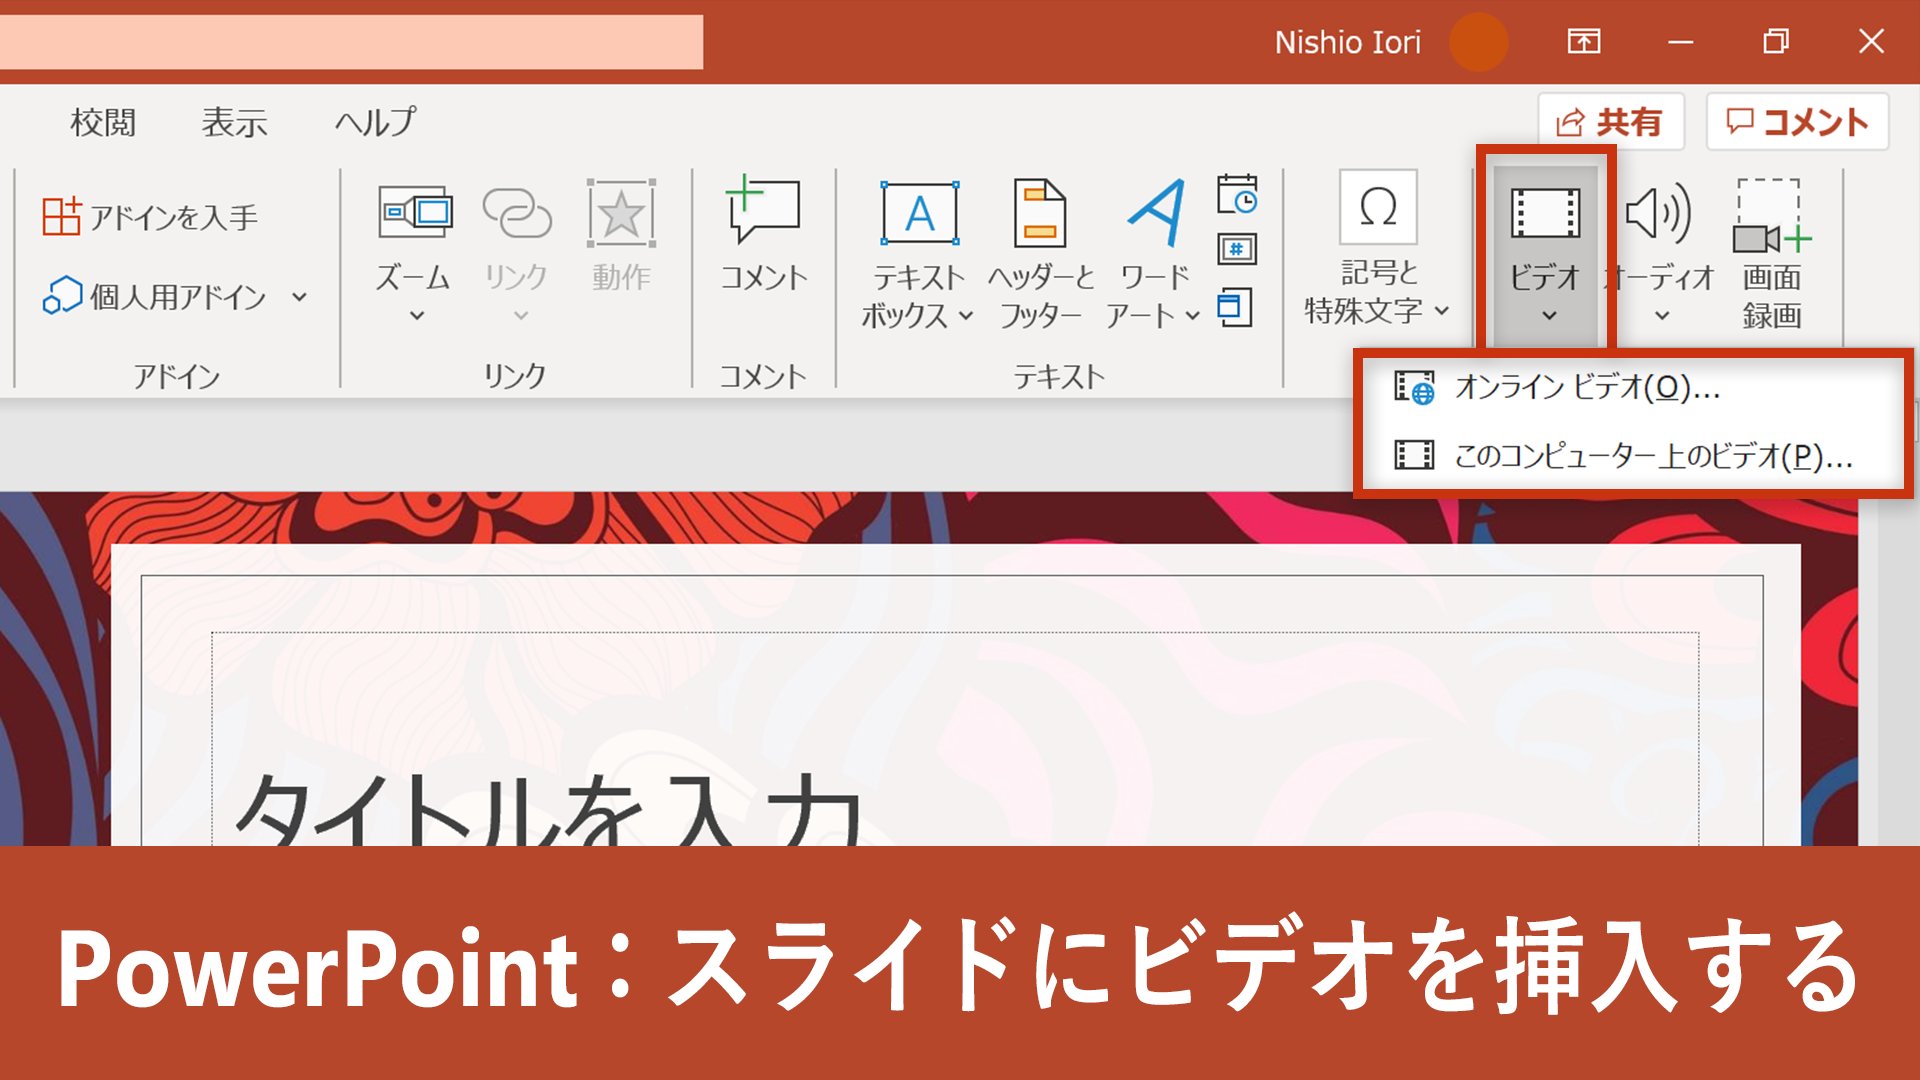The height and width of the screenshot is (1080, 1920).
Task: Click the Get Add-ins (アドインを入手) button
Action: [x=150, y=216]
